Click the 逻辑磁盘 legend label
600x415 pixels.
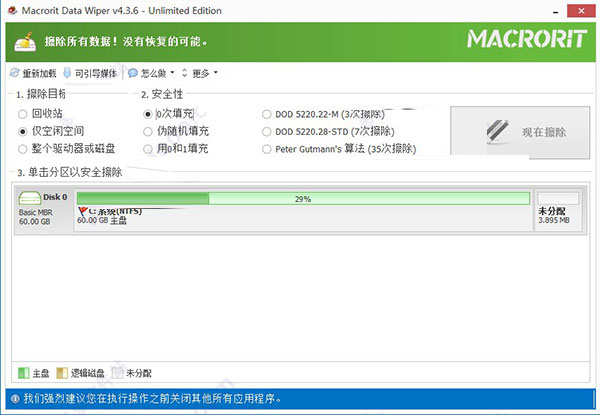tap(88, 373)
